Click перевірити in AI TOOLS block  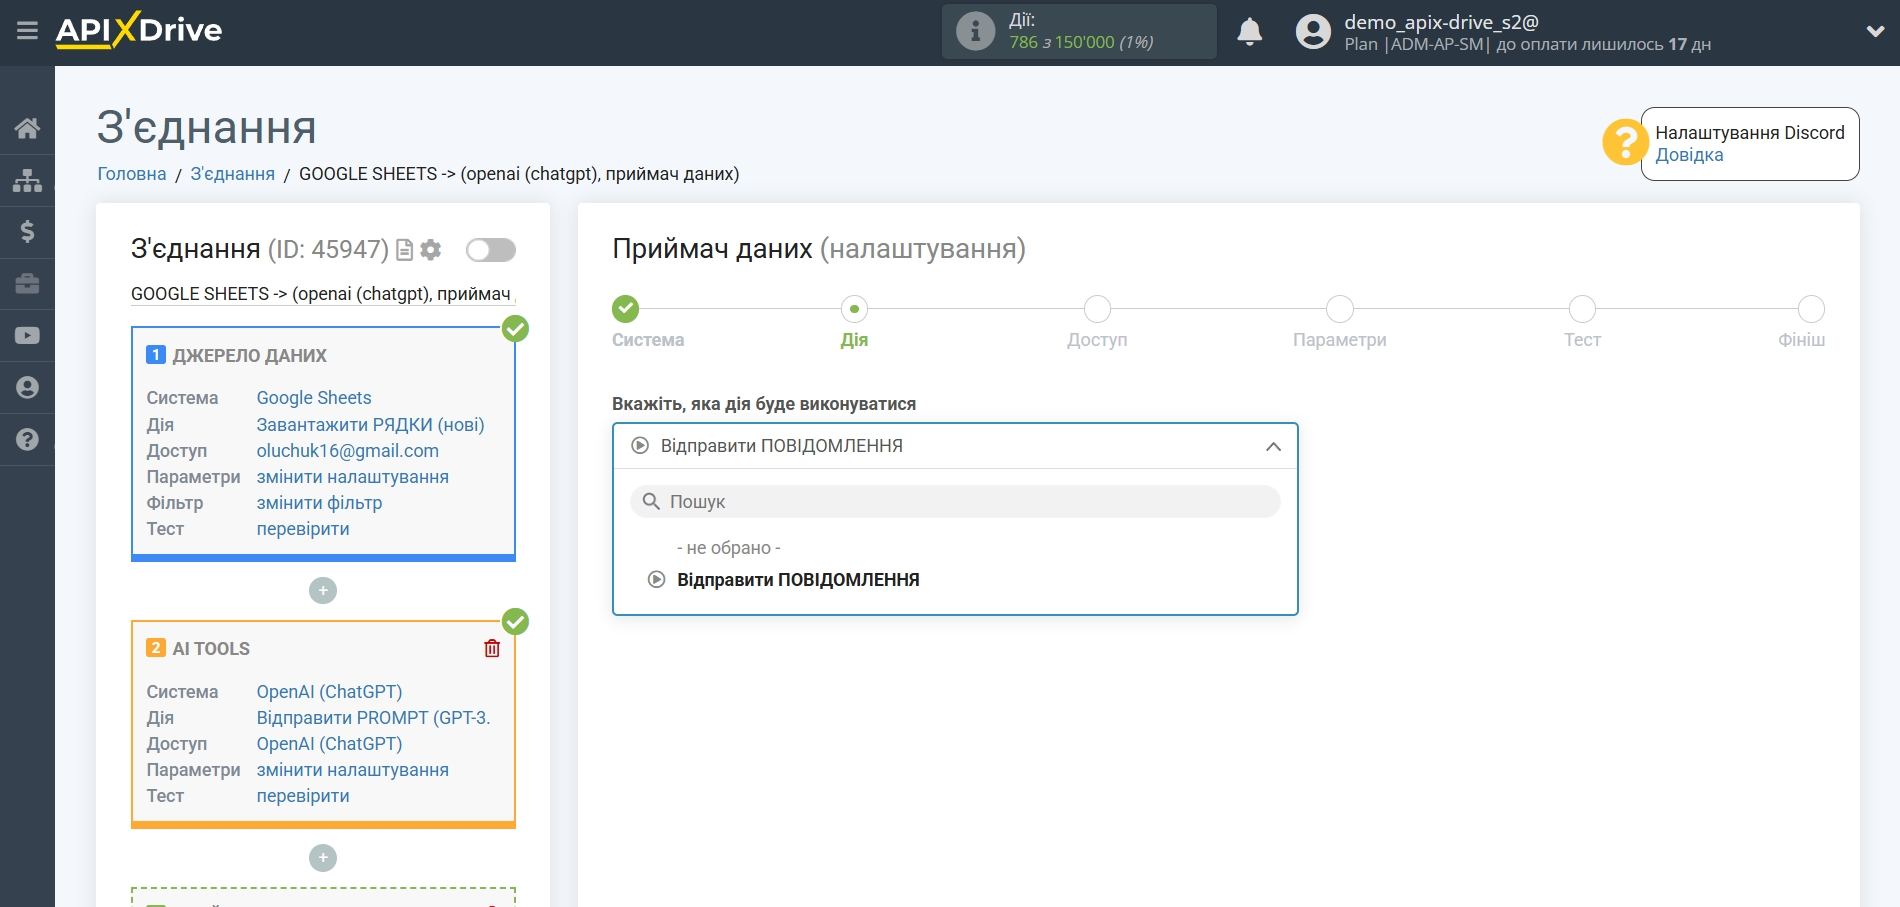[x=303, y=796]
